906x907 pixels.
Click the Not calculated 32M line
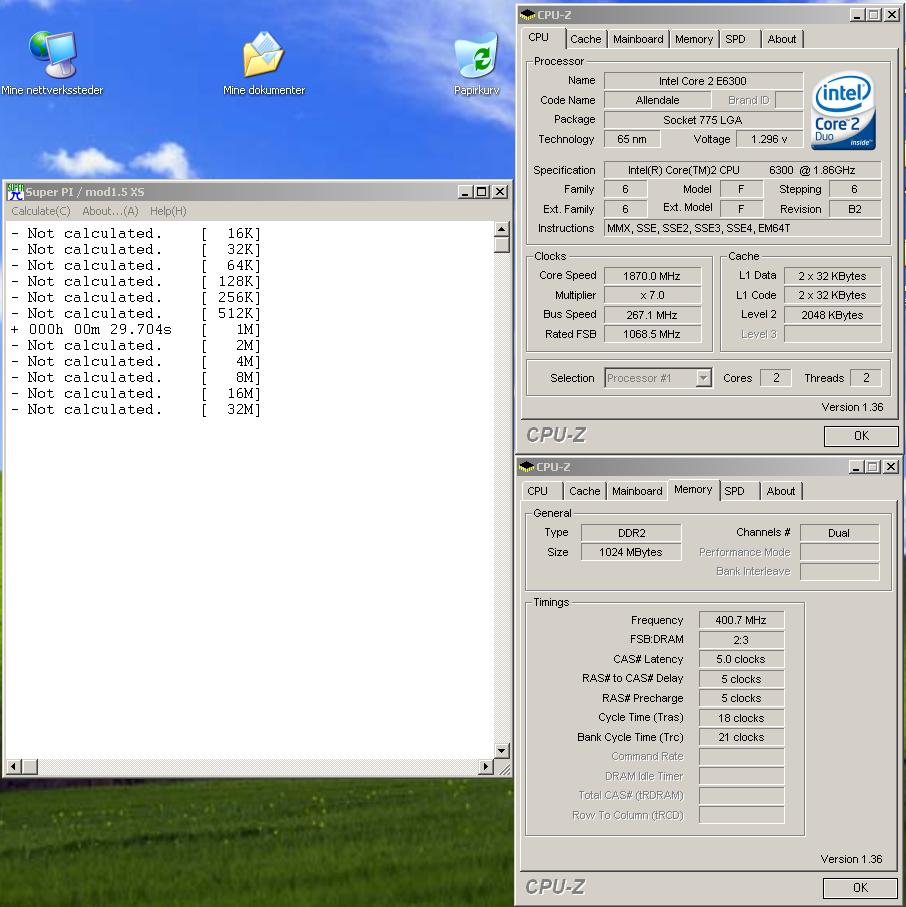click(x=135, y=410)
